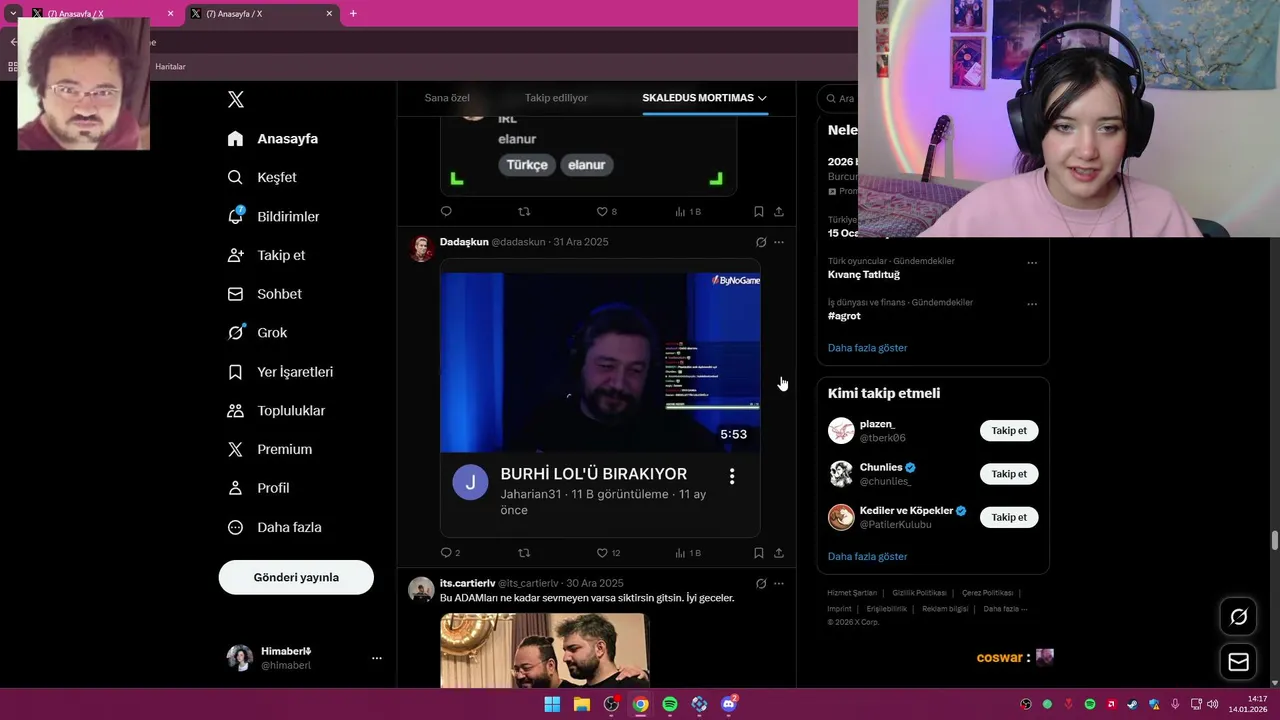Viewport: 1280px width, 720px height.
Task: Open Windows Start menu
Action: (552, 704)
